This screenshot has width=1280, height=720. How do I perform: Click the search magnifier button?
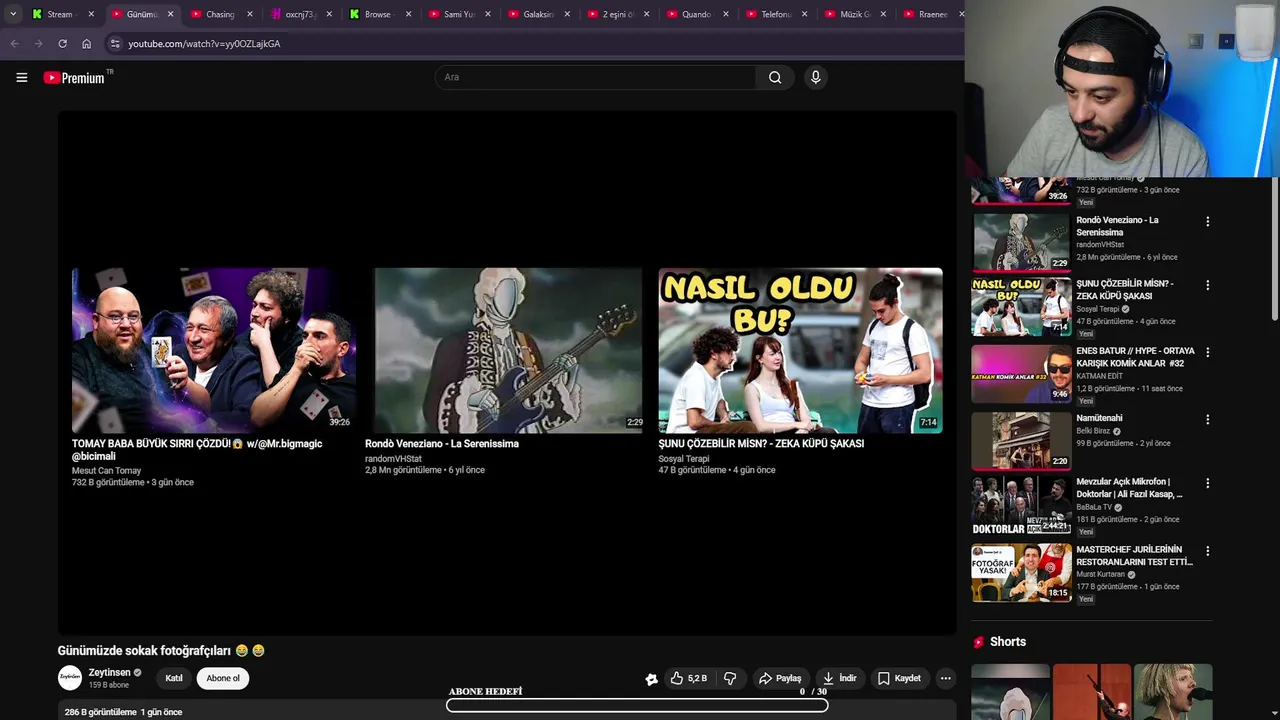[x=775, y=77]
